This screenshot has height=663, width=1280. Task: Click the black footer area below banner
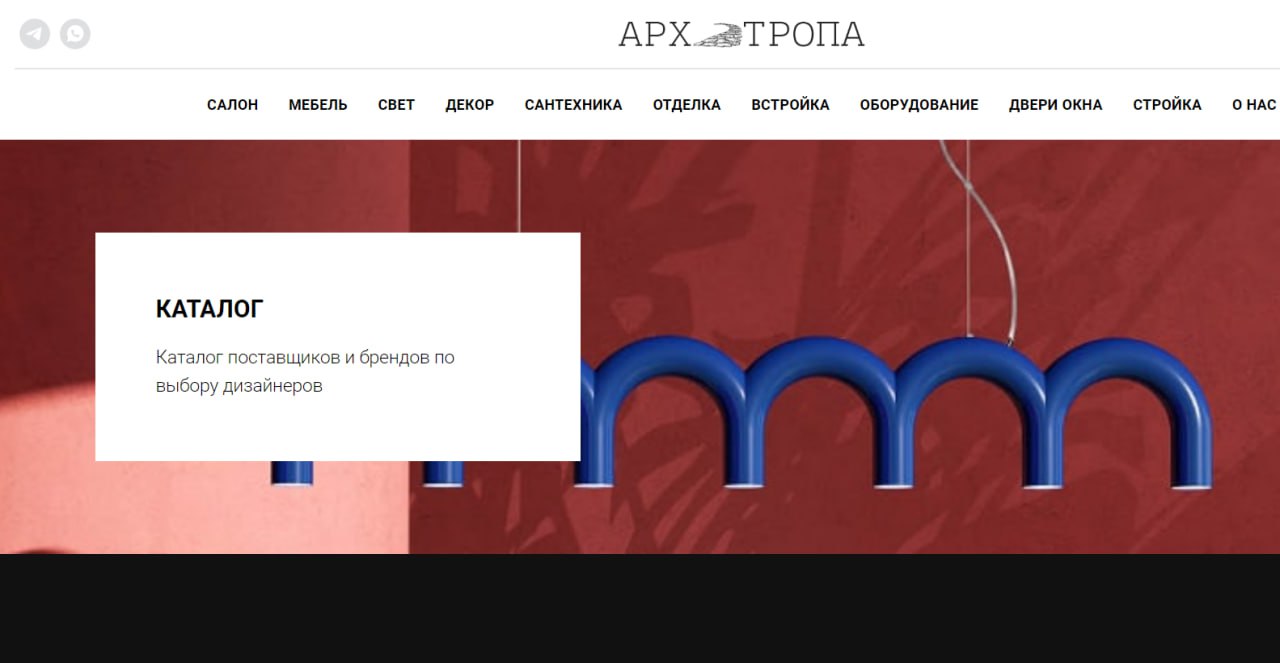pos(640,608)
